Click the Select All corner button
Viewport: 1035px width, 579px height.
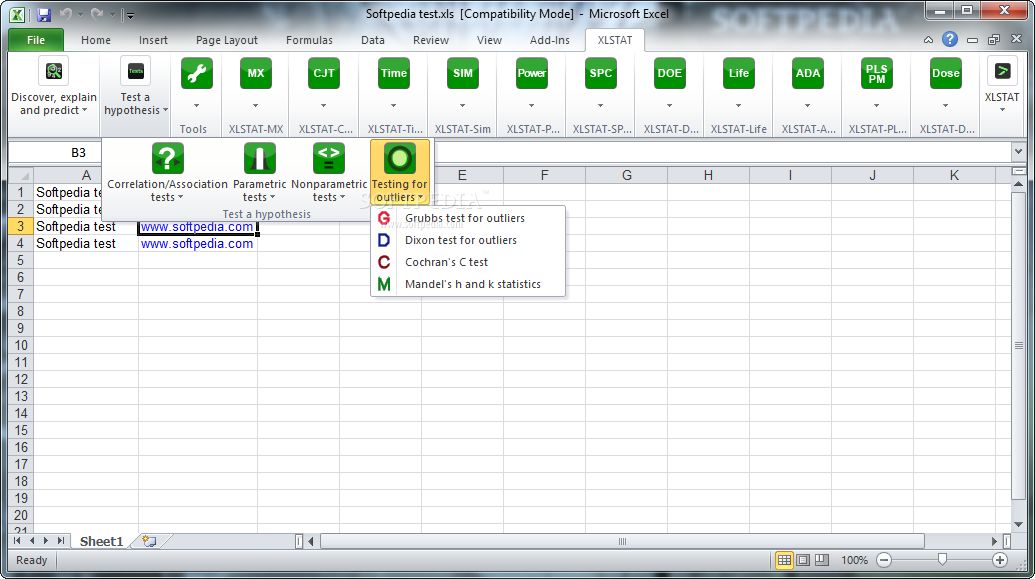(x=20, y=175)
